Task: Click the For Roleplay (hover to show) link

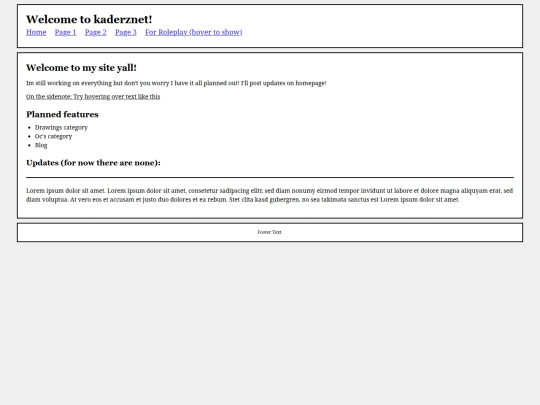Action: point(194,32)
